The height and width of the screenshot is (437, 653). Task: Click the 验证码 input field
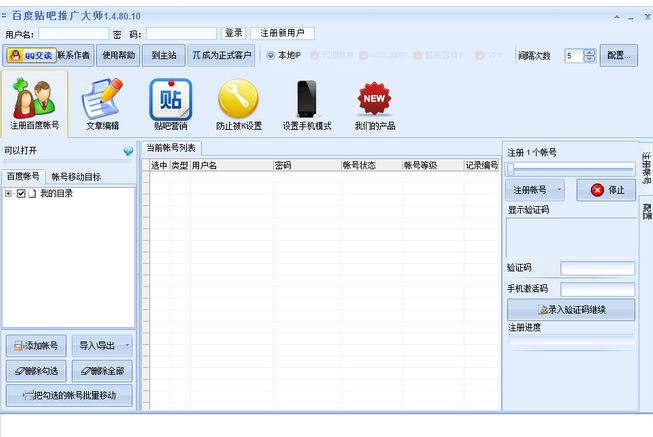pyautogui.click(x=598, y=268)
